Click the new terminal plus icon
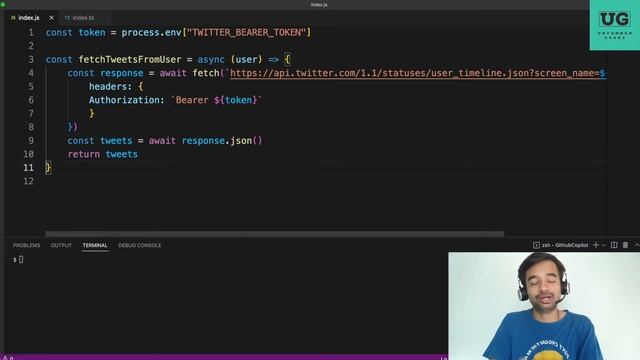 (x=596, y=245)
